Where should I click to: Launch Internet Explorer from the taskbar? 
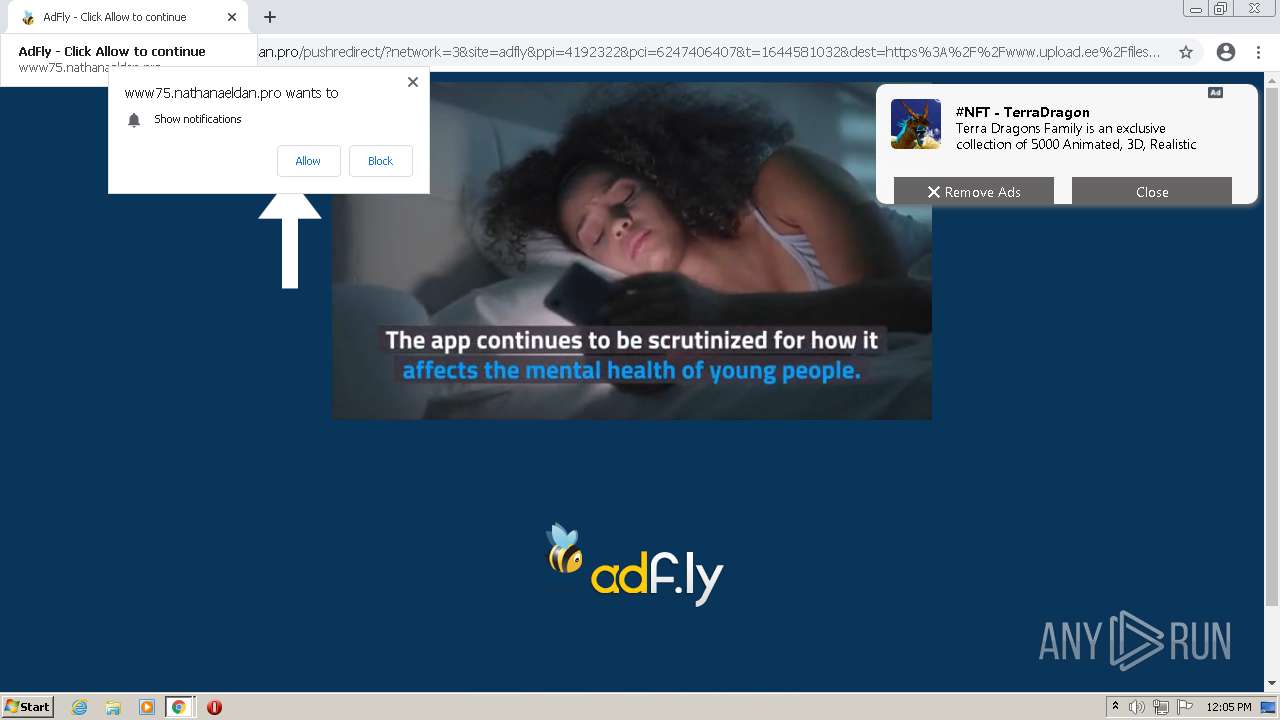[x=80, y=707]
